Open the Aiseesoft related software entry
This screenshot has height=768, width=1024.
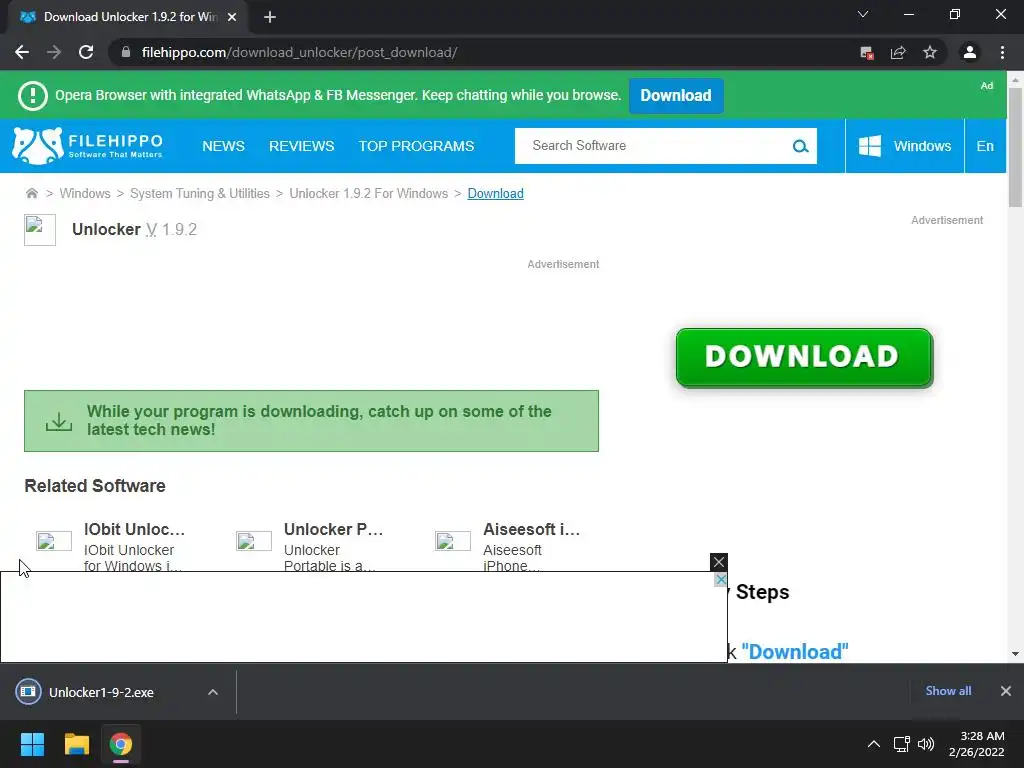[532, 529]
